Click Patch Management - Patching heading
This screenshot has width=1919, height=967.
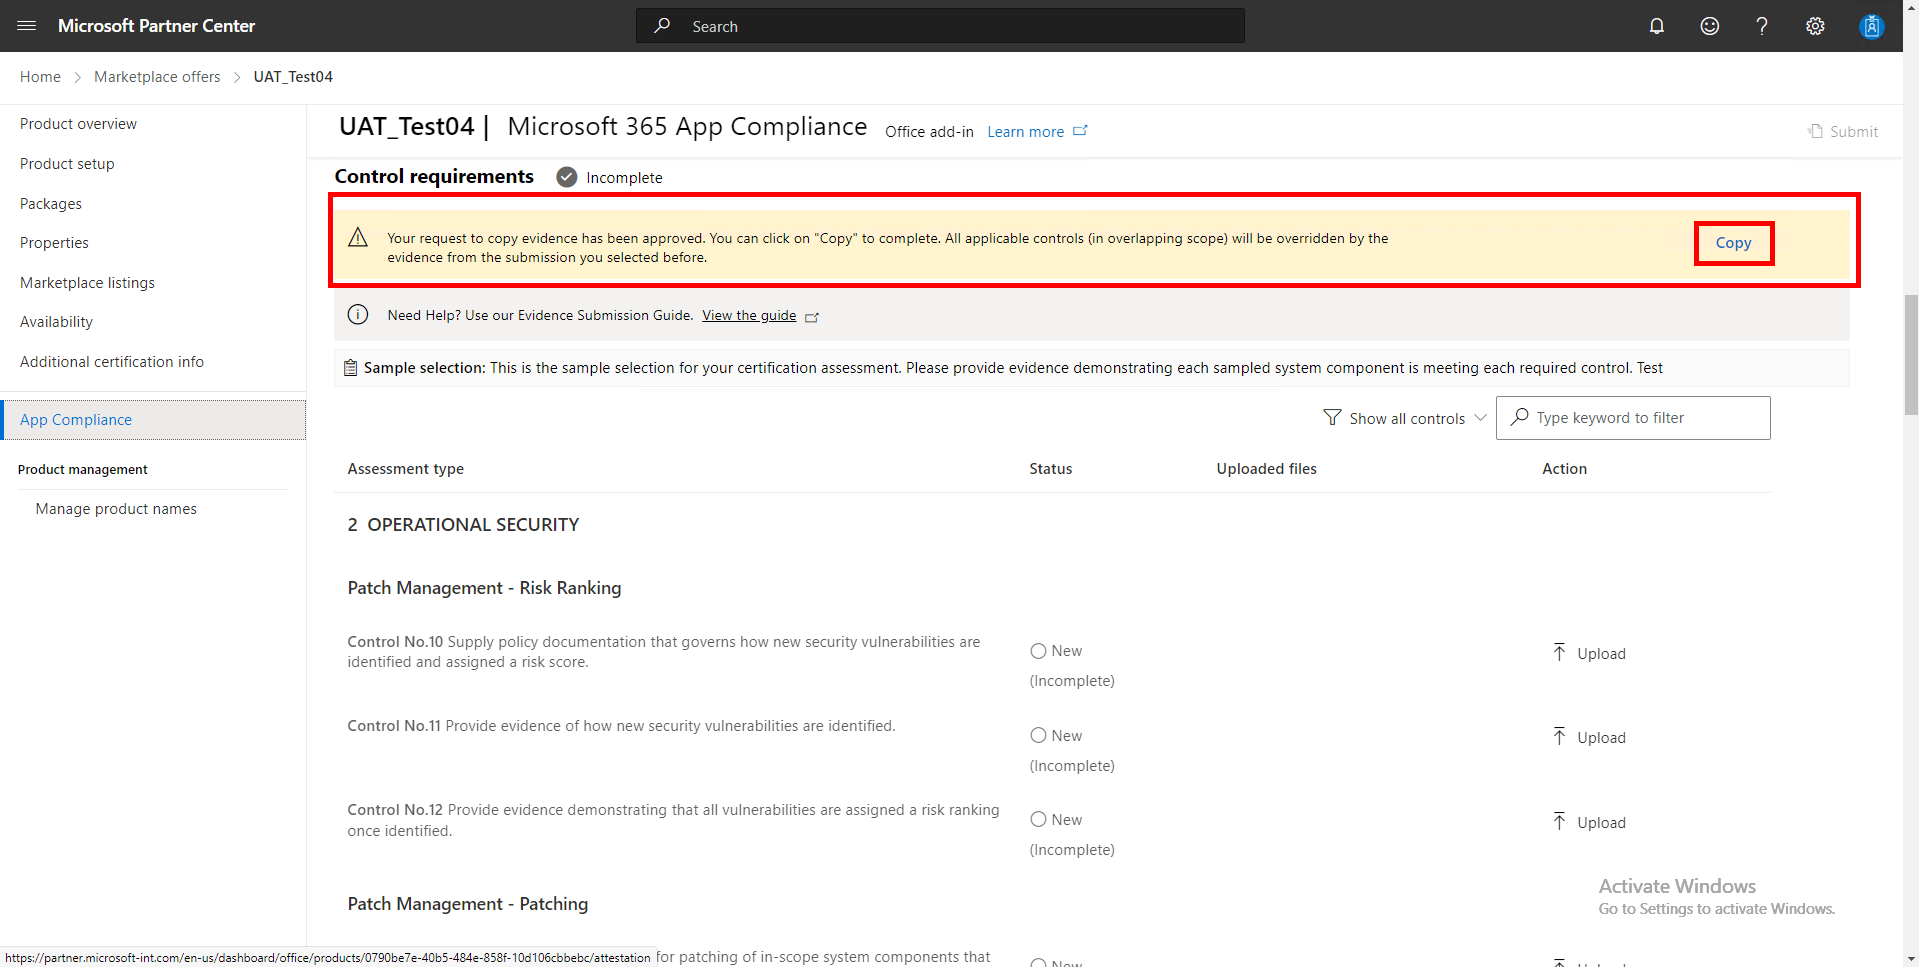[x=468, y=904]
